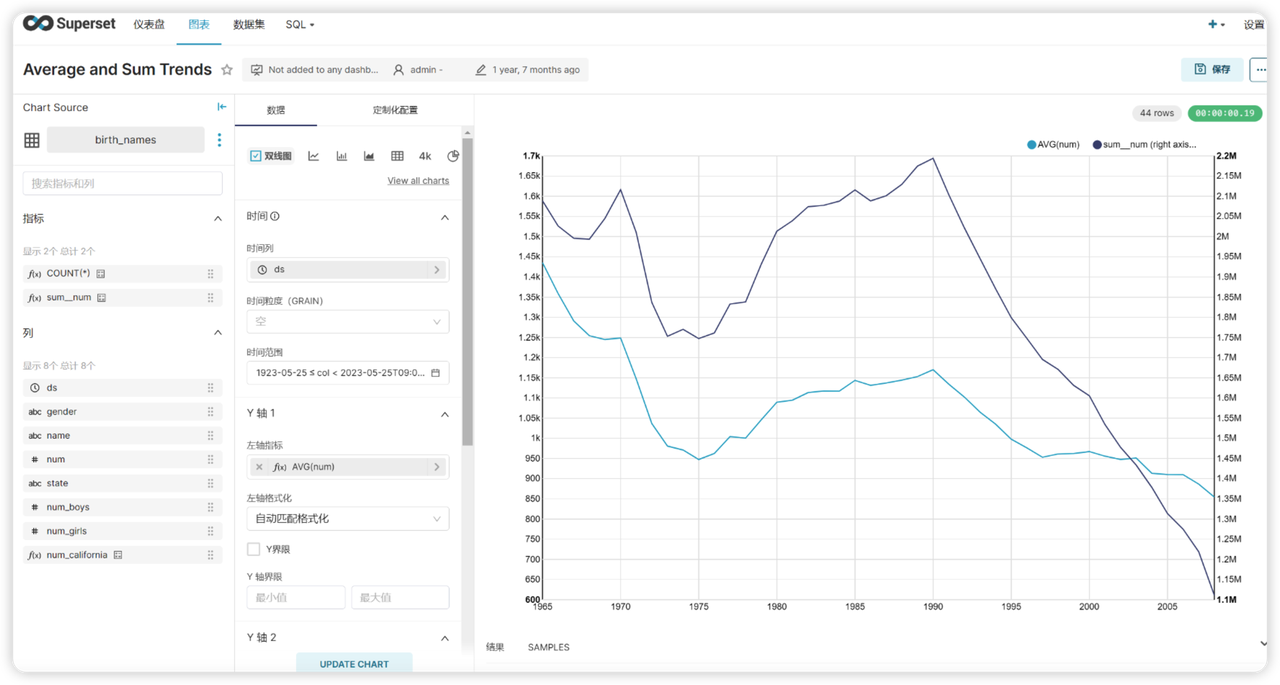Select the bar chart type icon
1280x685 pixels.
click(x=341, y=156)
